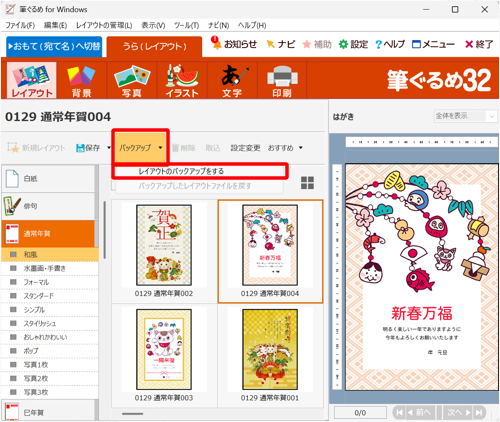
Task: Select the 水墨画・手書き subcategory
Action: [x=50, y=268]
